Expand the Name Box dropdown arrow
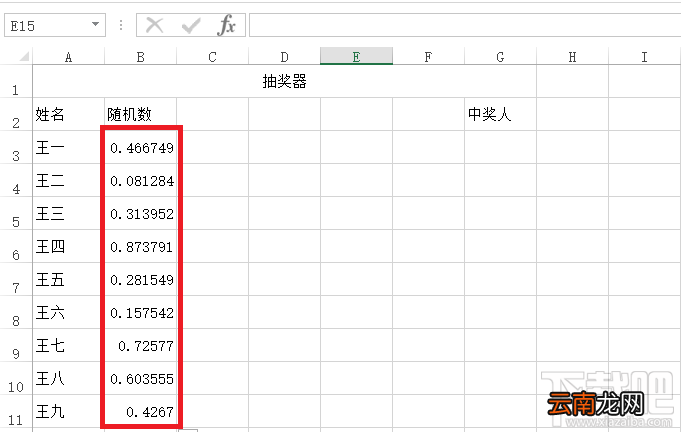This screenshot has width=681, height=432. point(96,24)
